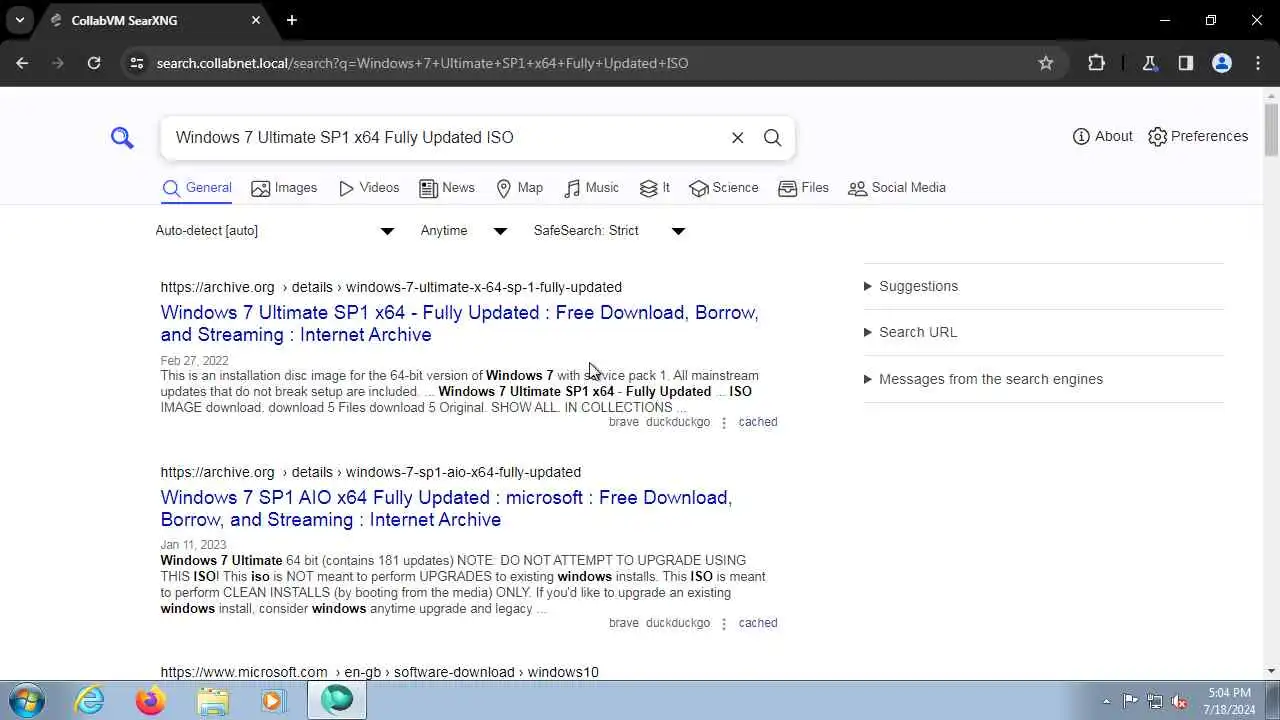Click the Action Center flag icon
This screenshot has height=720, width=1280.
1130,701
